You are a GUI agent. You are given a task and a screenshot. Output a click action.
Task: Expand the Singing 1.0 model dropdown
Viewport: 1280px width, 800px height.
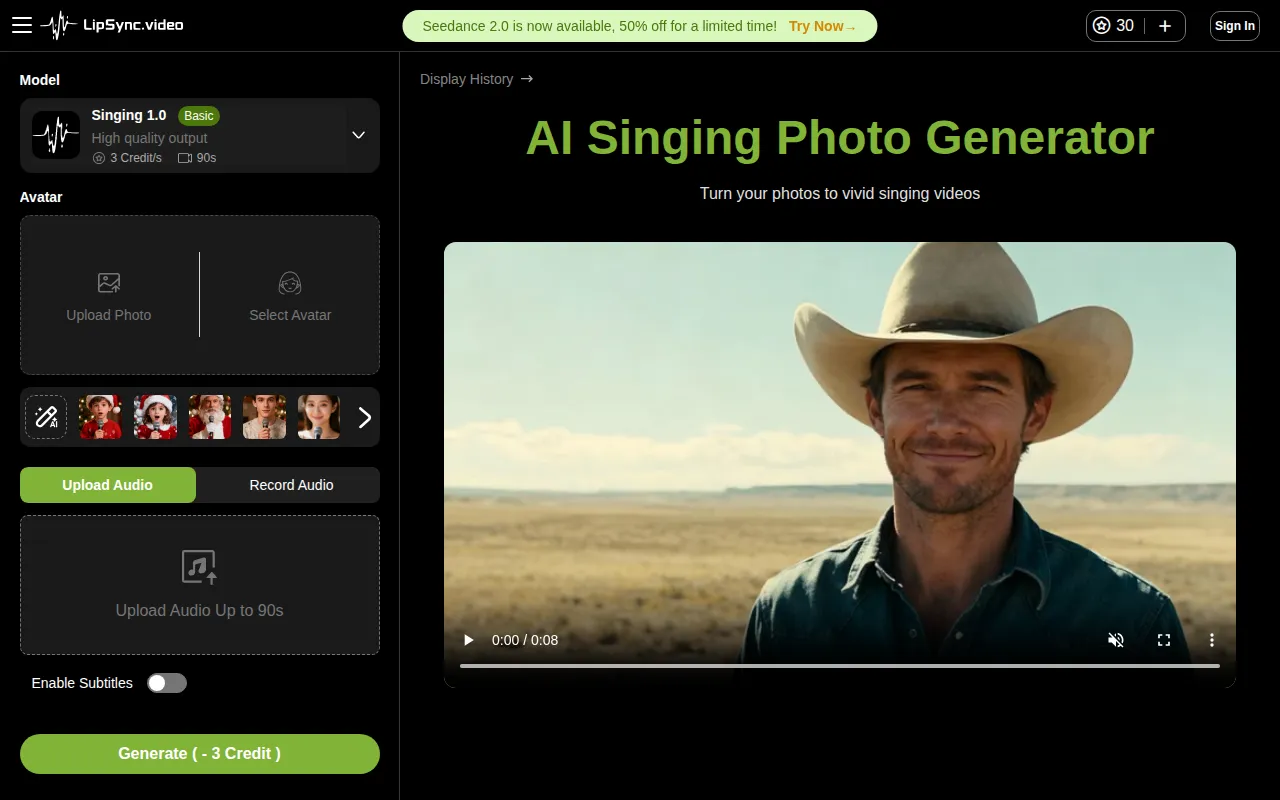[358, 135]
